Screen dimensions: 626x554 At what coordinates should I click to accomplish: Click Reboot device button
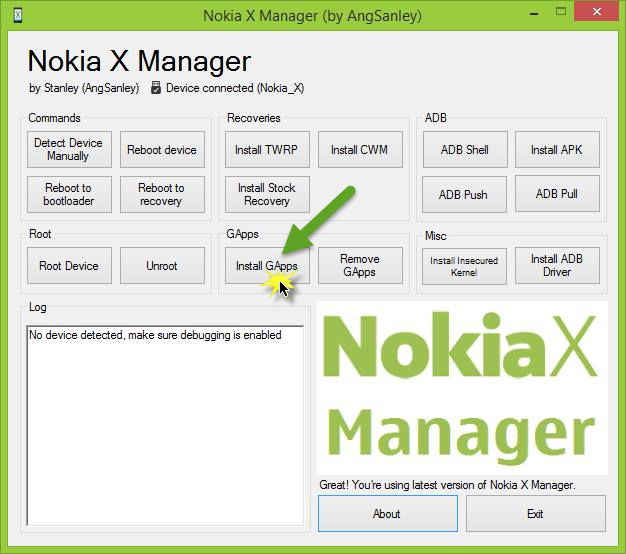[x=162, y=150]
